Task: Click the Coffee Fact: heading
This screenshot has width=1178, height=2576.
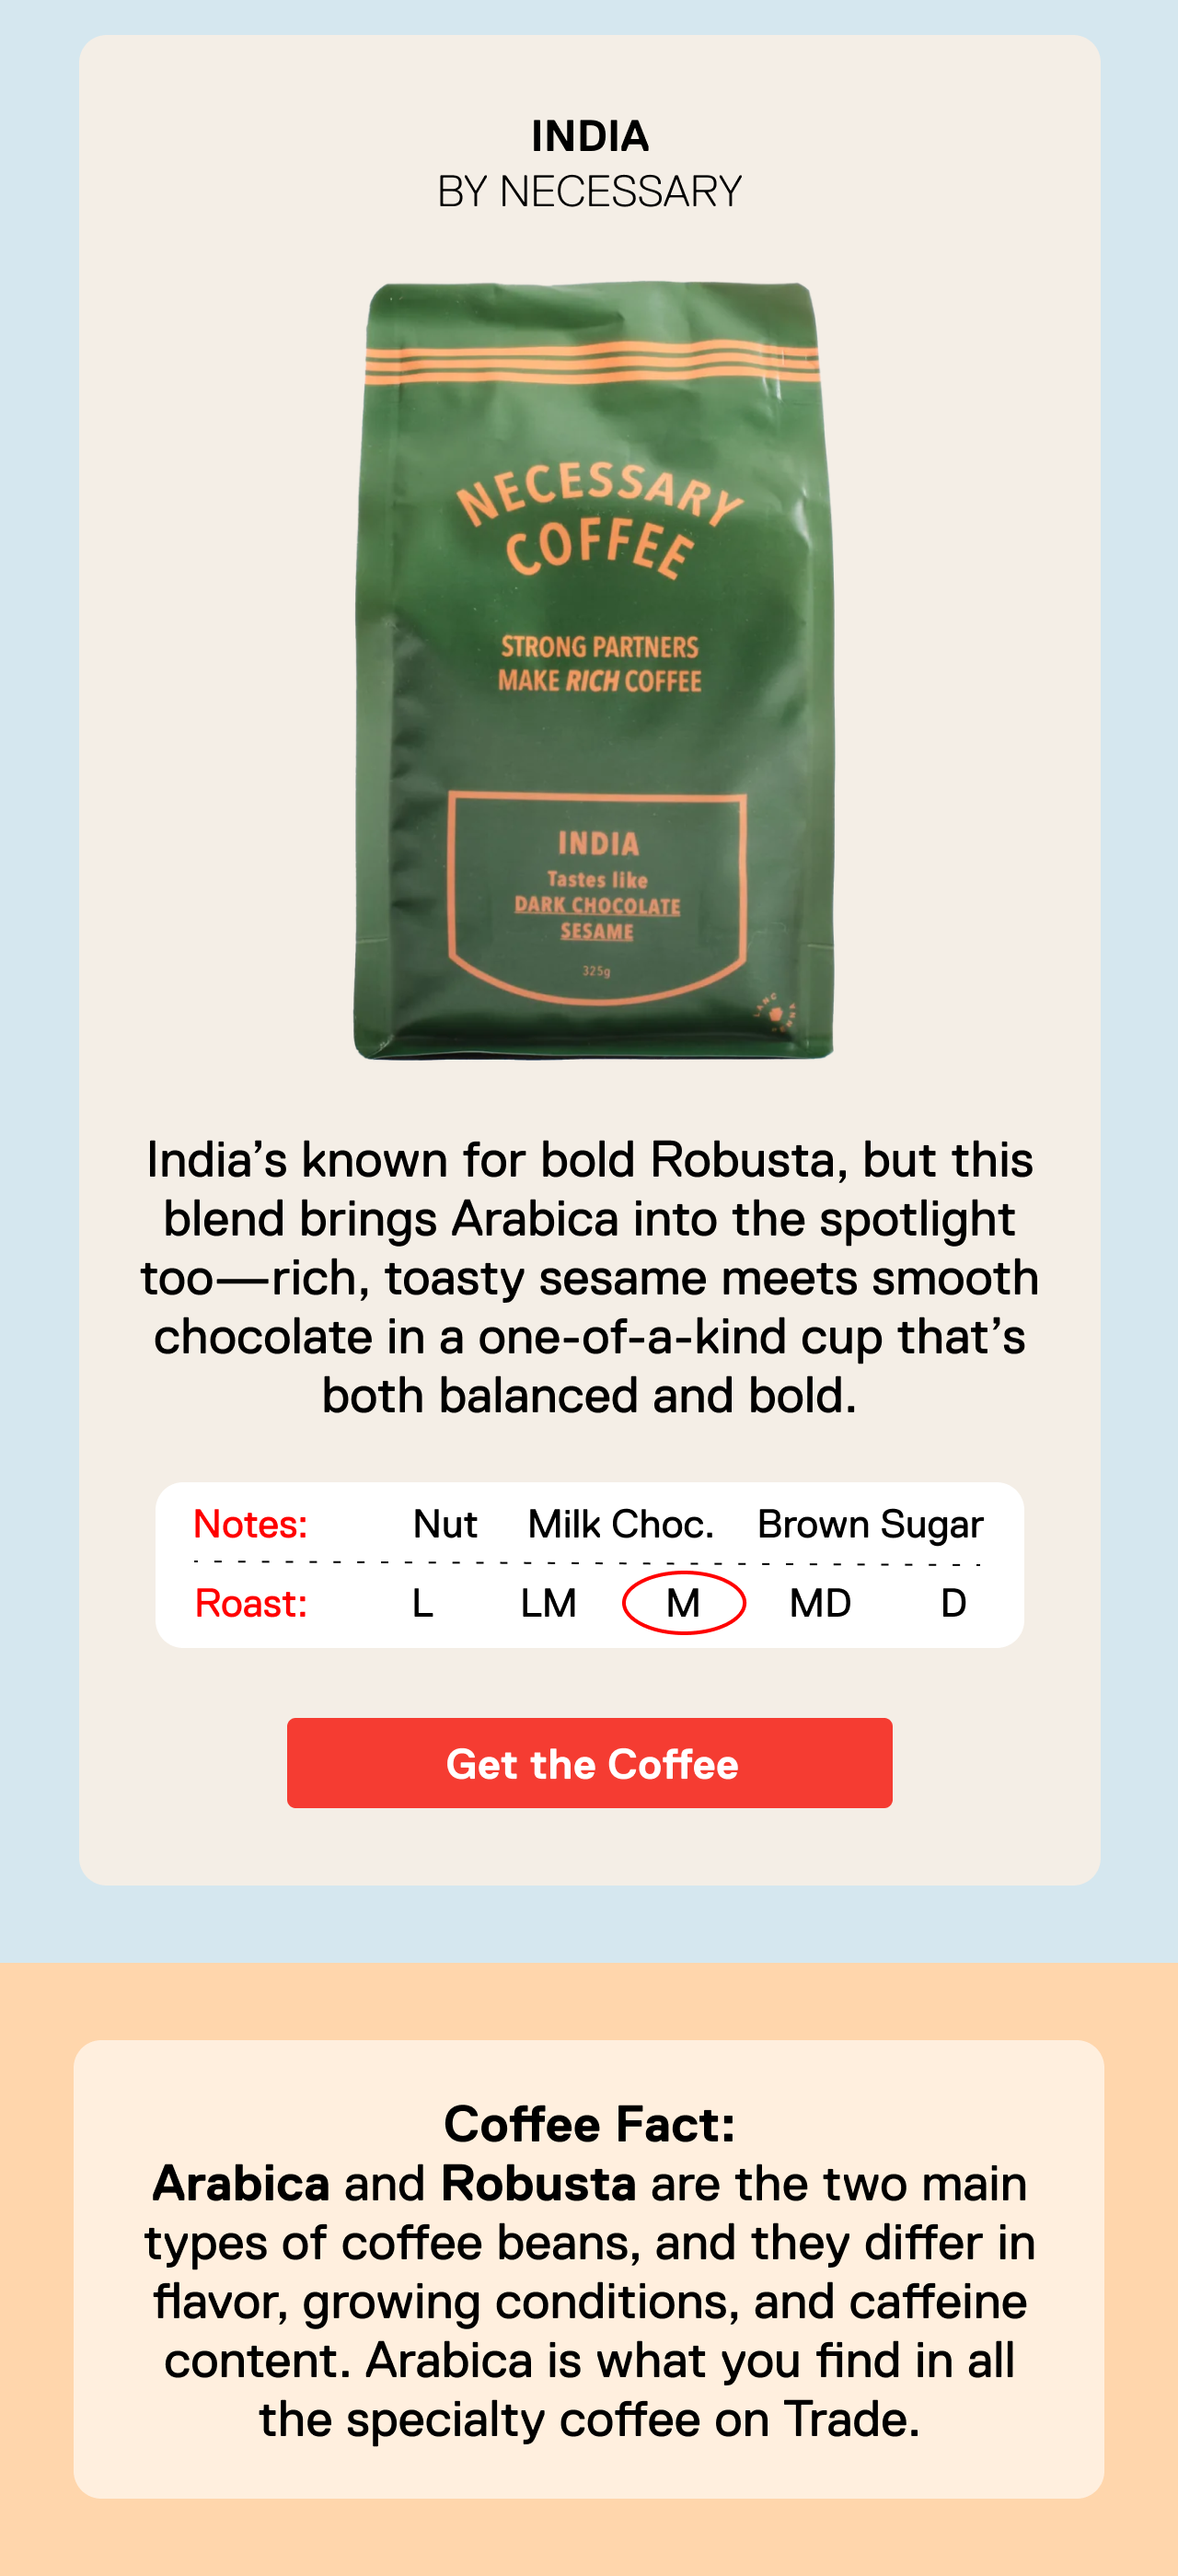Action: (x=590, y=2123)
